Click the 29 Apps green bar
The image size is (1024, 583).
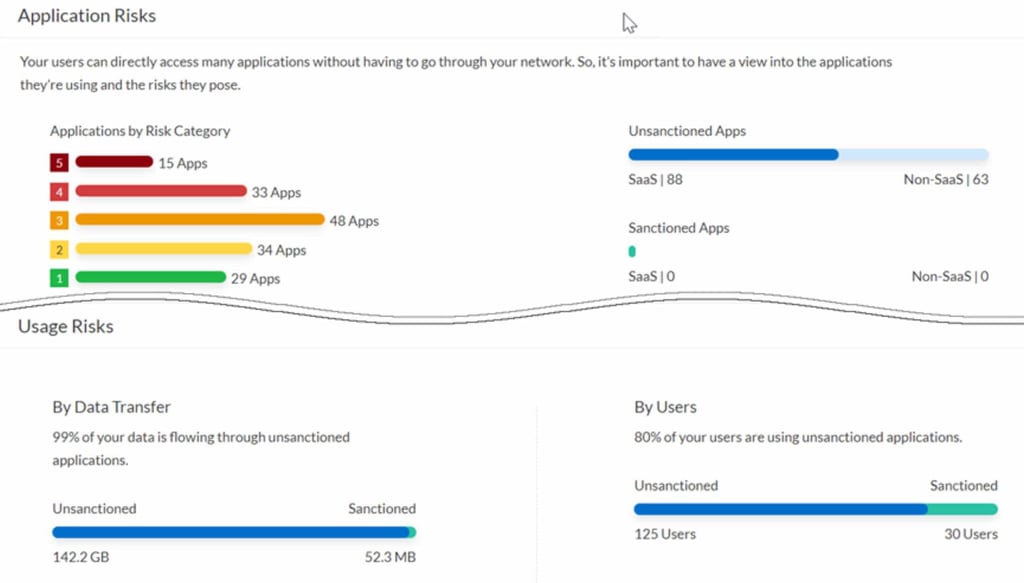[150, 278]
